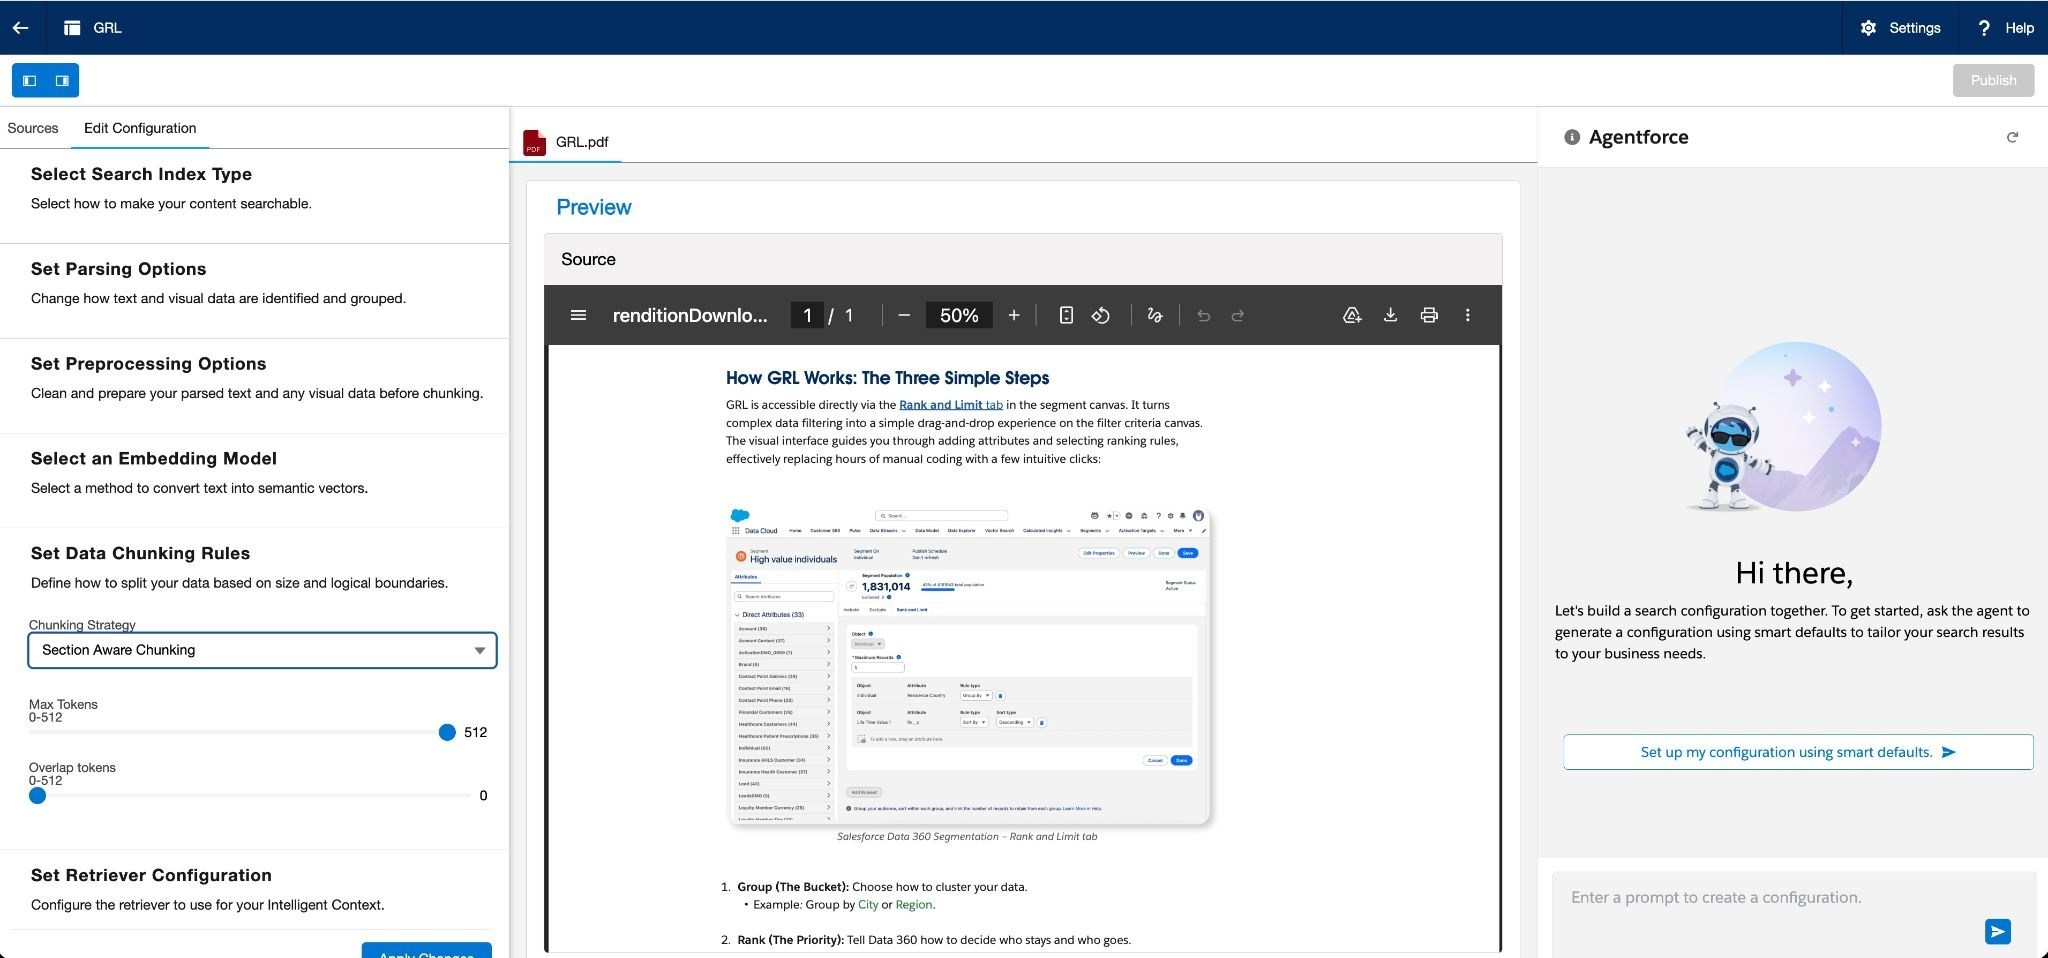The image size is (2048, 958).
Task: Print the PDF with printer icon
Action: coord(1429,315)
